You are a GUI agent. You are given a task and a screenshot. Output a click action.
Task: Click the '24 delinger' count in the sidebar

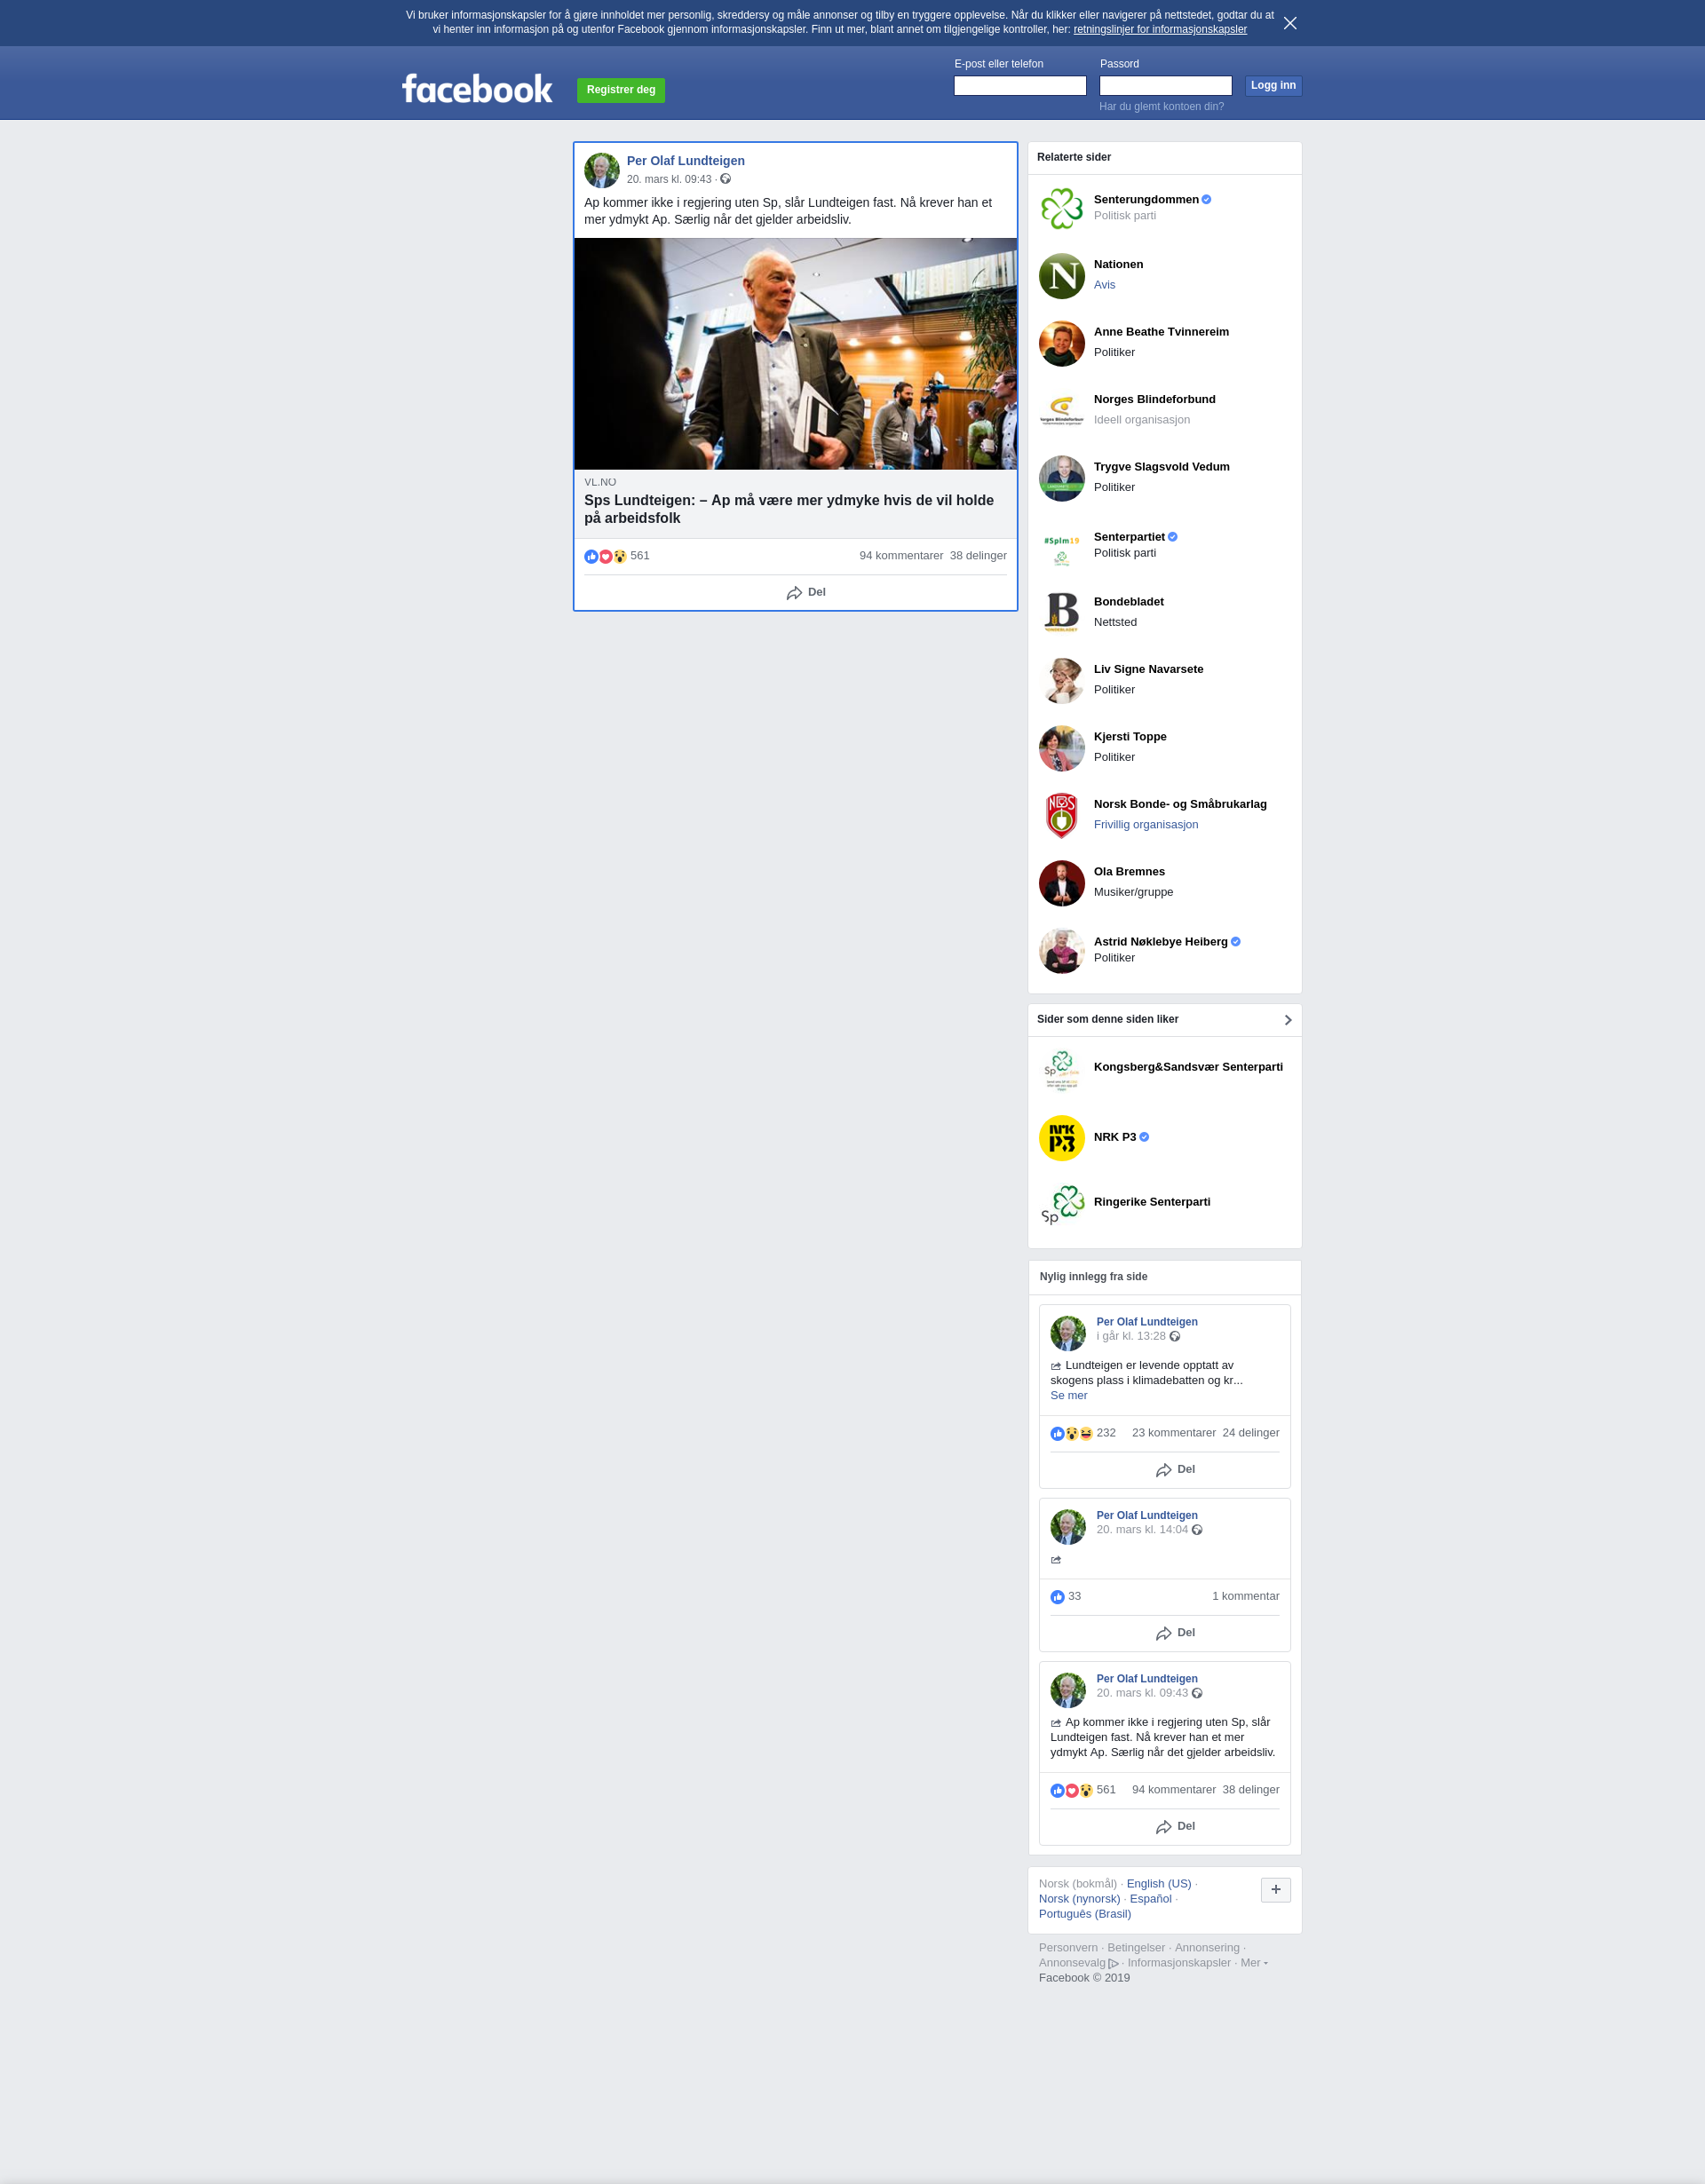(1250, 1432)
